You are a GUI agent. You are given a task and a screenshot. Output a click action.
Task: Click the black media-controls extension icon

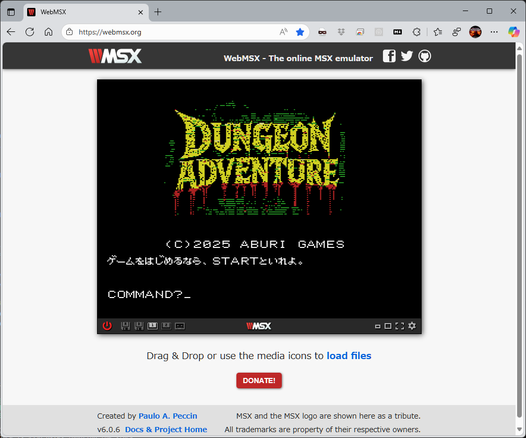point(398,32)
